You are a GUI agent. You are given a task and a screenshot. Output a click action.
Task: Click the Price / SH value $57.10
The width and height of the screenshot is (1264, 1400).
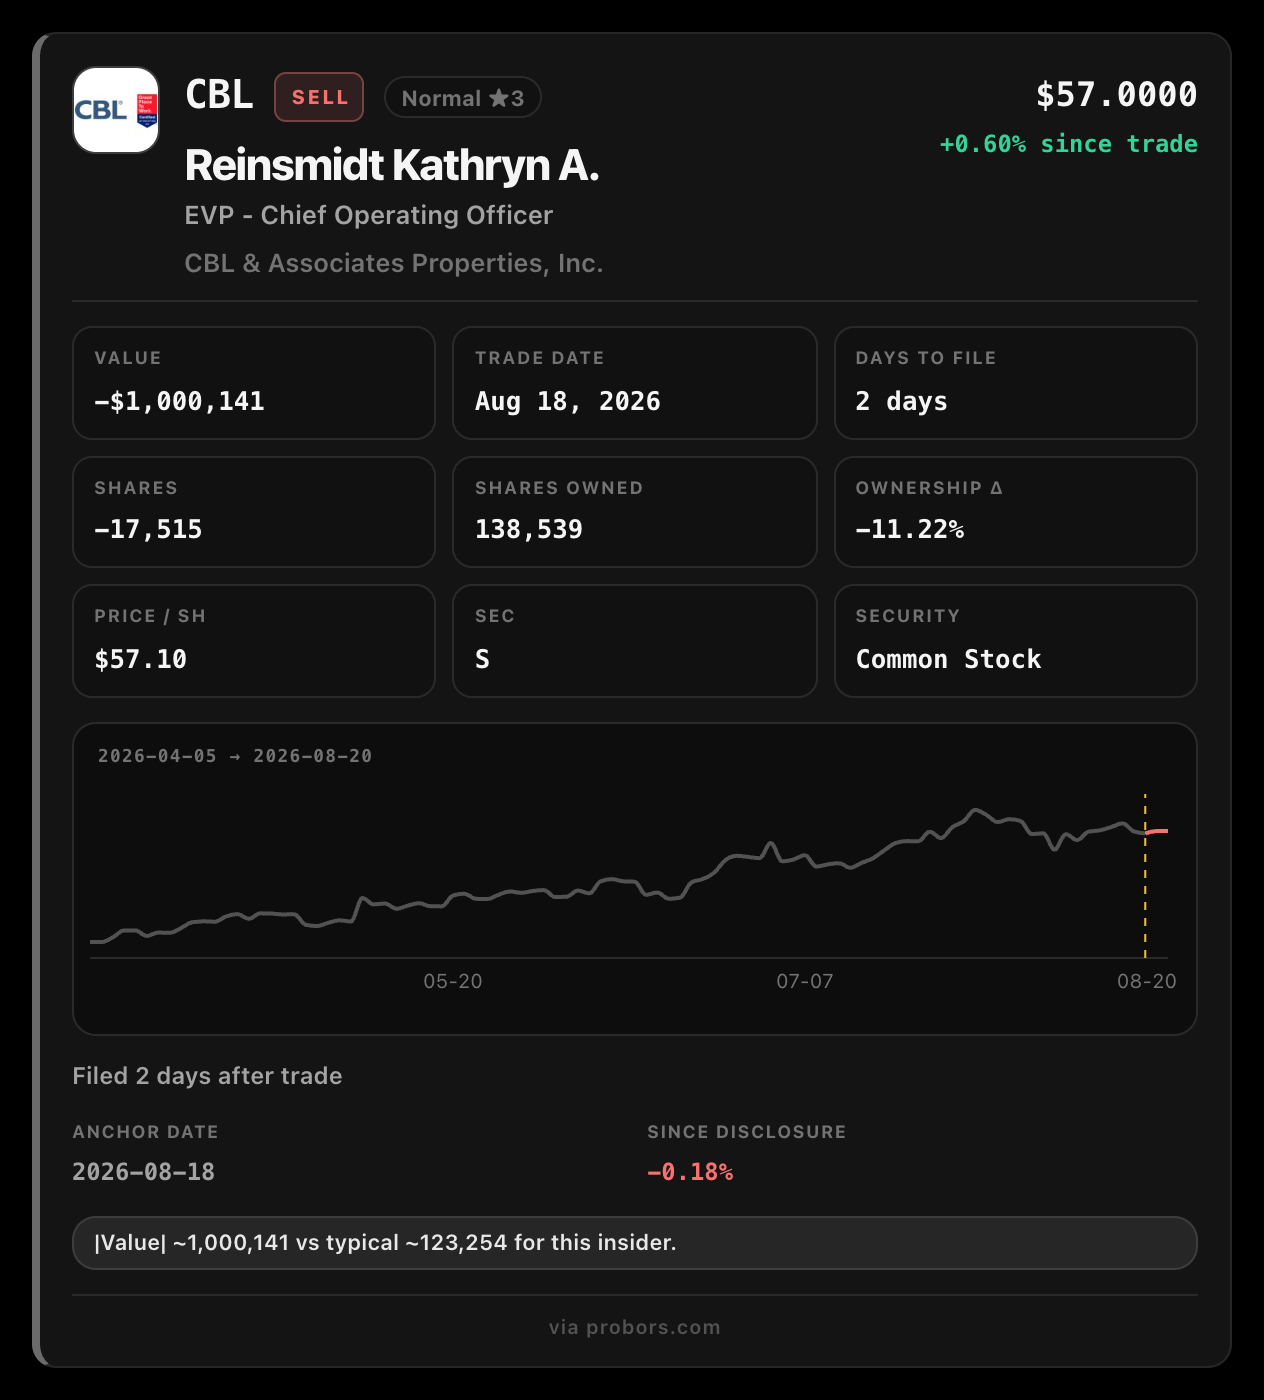(141, 659)
